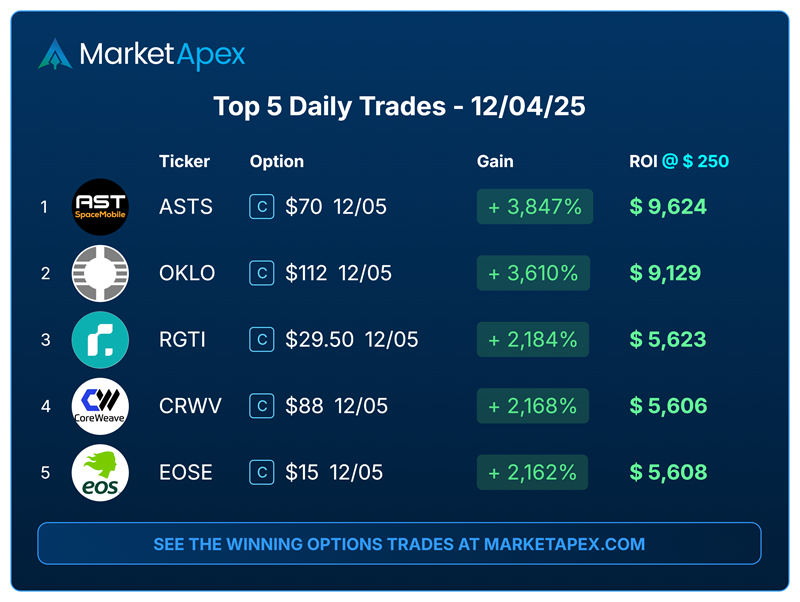Viewport: 800px width, 602px height.
Task: Select the + 3,847% gain badge
Action: pyautogui.click(x=535, y=207)
